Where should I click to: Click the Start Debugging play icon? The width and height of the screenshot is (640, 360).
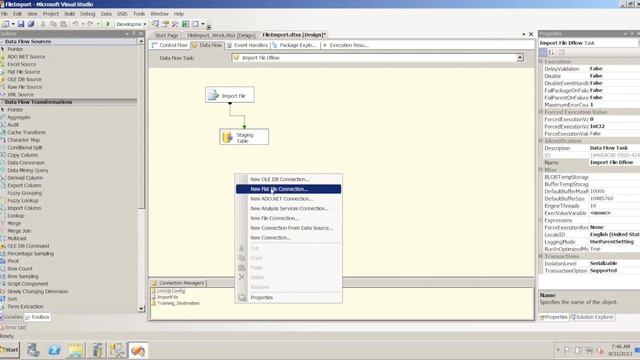[108, 24]
